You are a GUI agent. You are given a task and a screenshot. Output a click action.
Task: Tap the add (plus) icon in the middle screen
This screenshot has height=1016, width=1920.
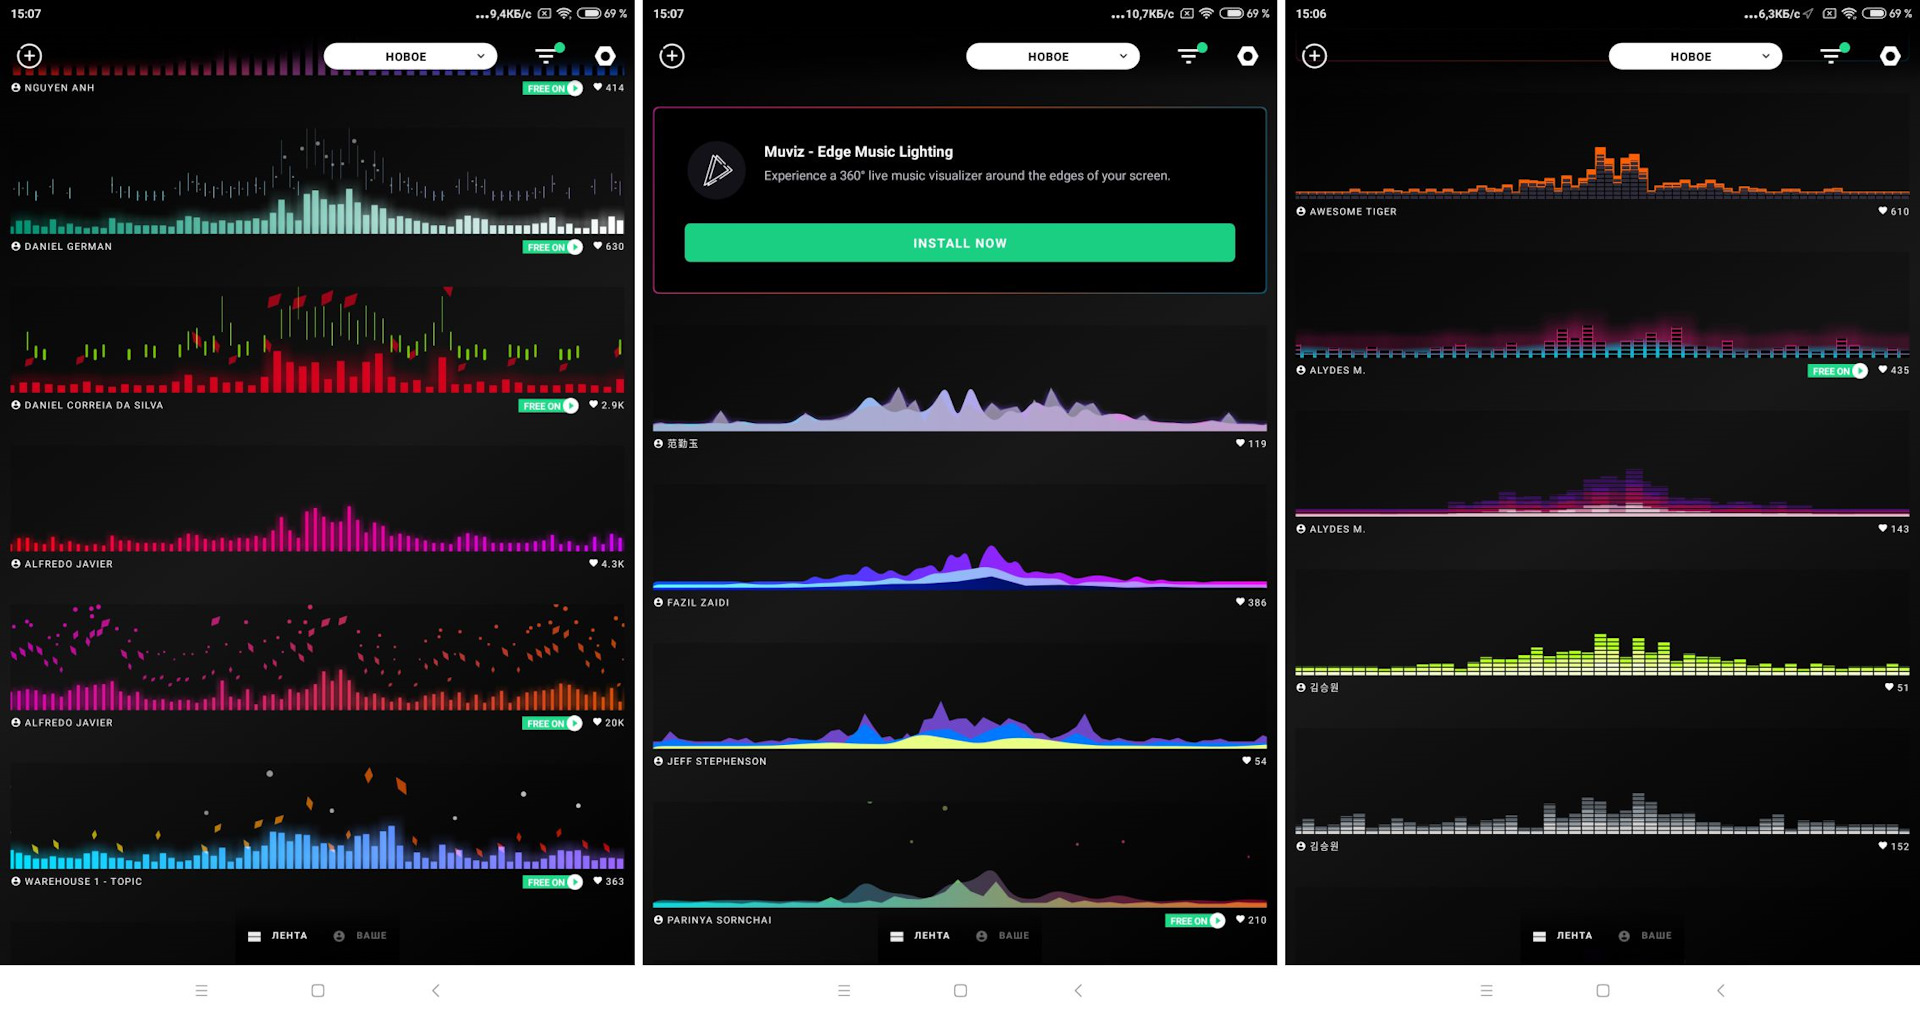point(672,56)
